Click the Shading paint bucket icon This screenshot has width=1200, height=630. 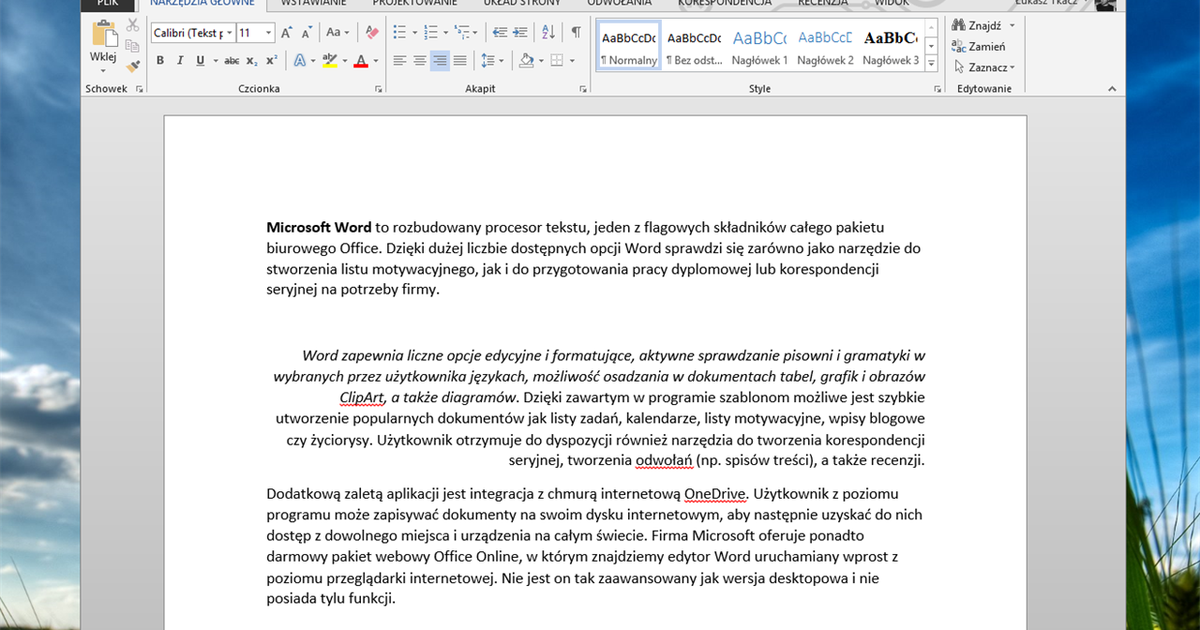coord(527,60)
